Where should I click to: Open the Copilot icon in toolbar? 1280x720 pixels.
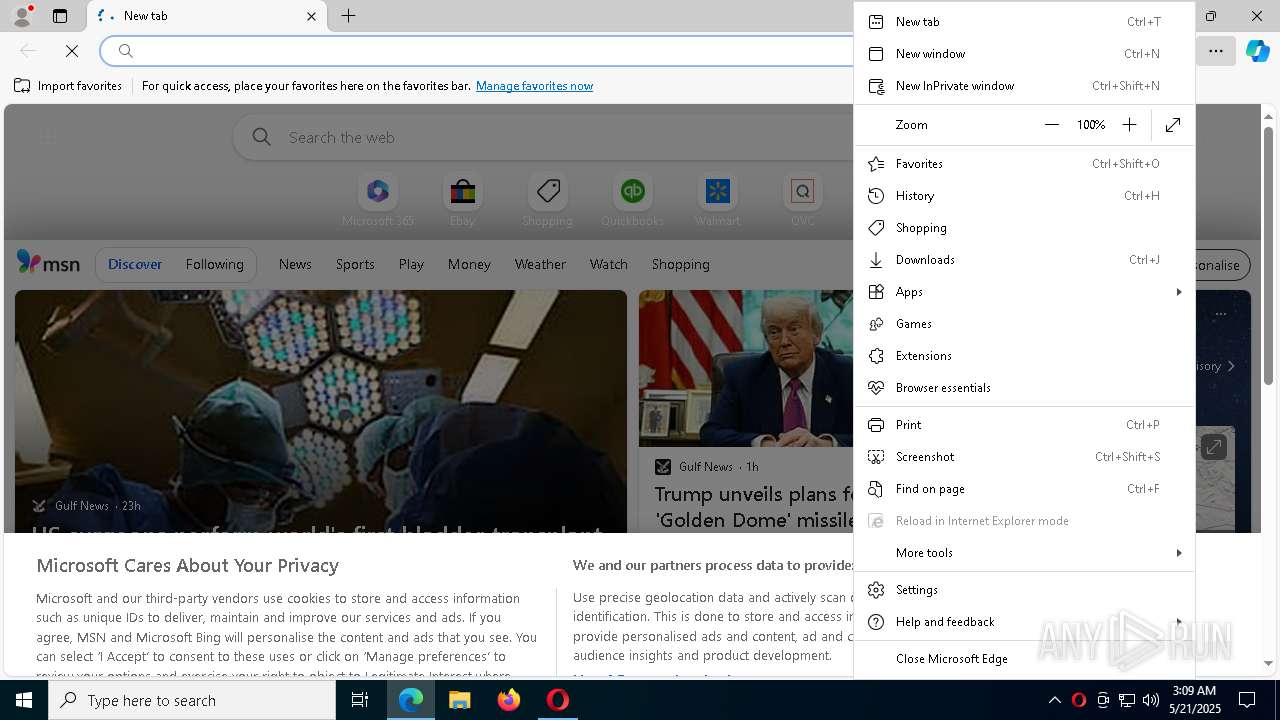coord(1257,50)
